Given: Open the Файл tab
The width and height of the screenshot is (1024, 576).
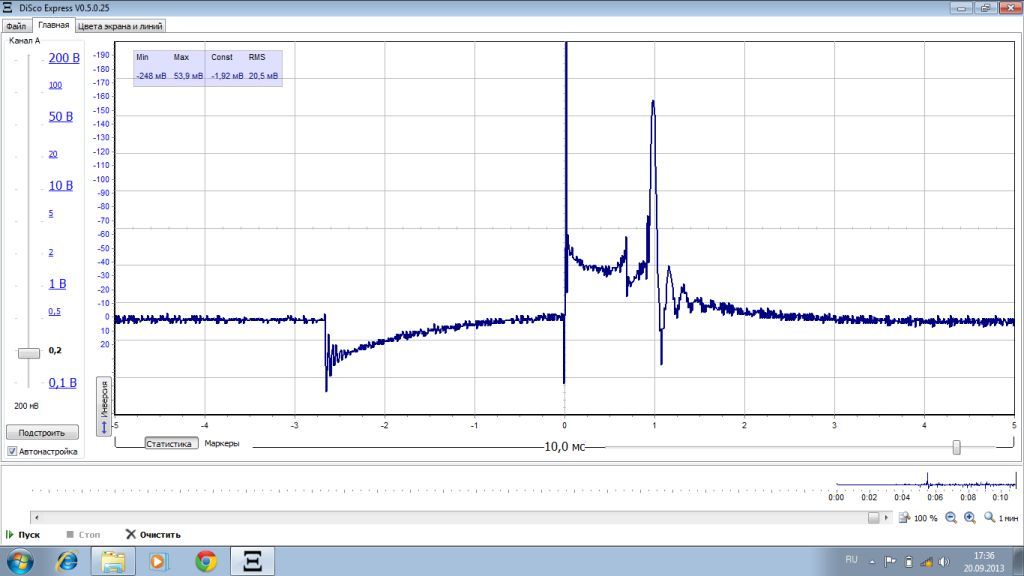Looking at the screenshot, I should tap(16, 26).
